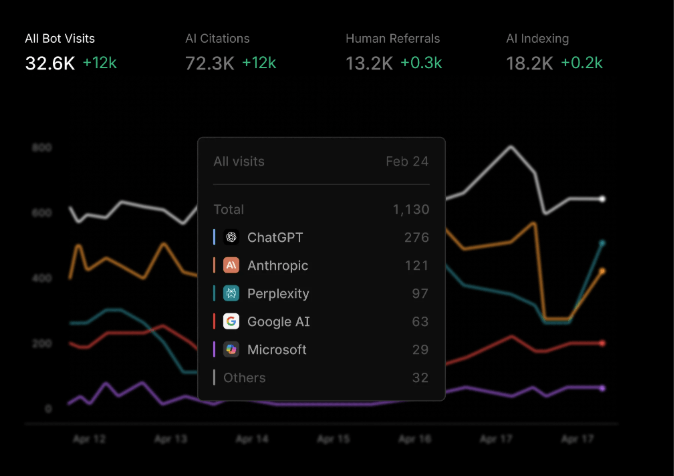Click the purple line end point marker
674x476 pixels.
click(x=602, y=388)
